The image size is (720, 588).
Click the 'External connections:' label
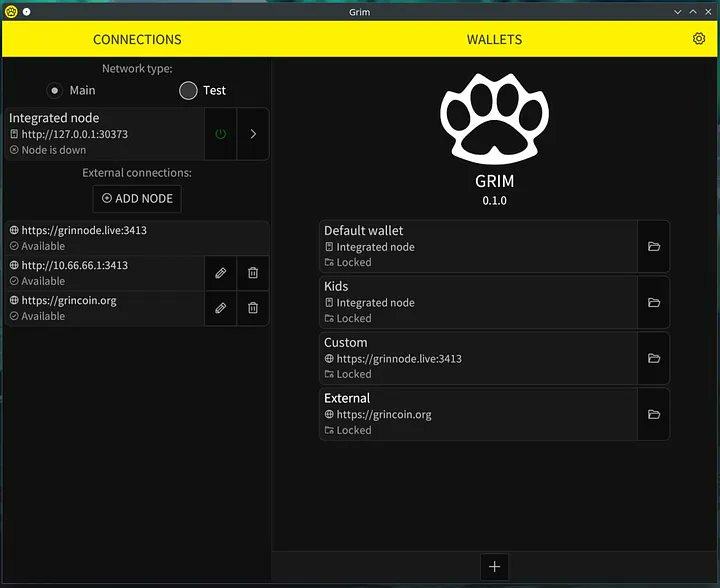pyautogui.click(x=137, y=173)
